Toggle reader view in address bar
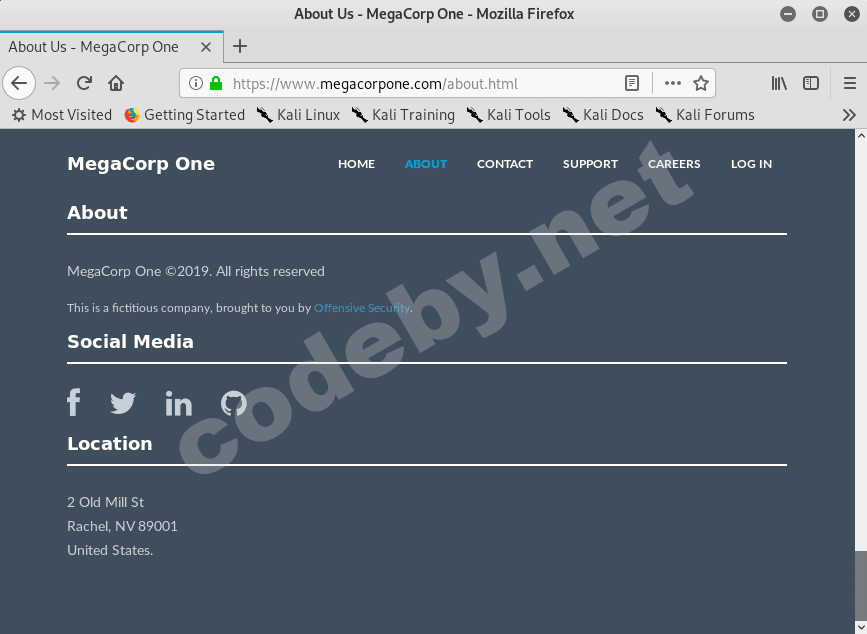The height and width of the screenshot is (634, 867). [631, 83]
